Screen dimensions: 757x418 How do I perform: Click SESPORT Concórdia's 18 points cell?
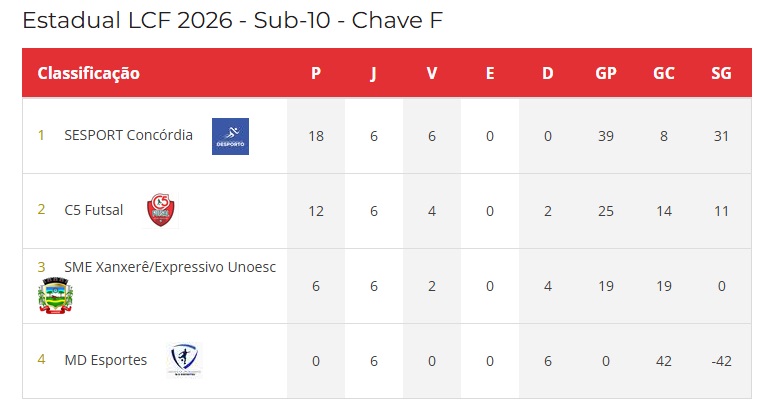(x=316, y=136)
